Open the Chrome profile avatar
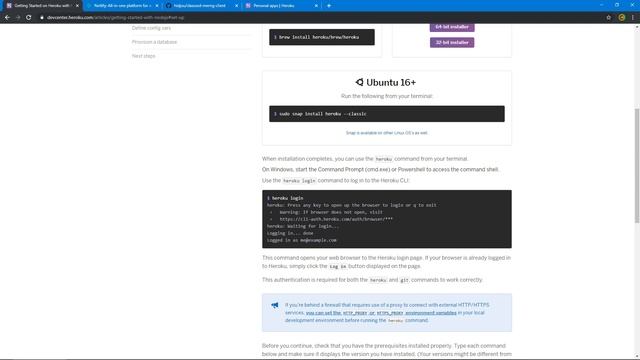 (x=622, y=18)
